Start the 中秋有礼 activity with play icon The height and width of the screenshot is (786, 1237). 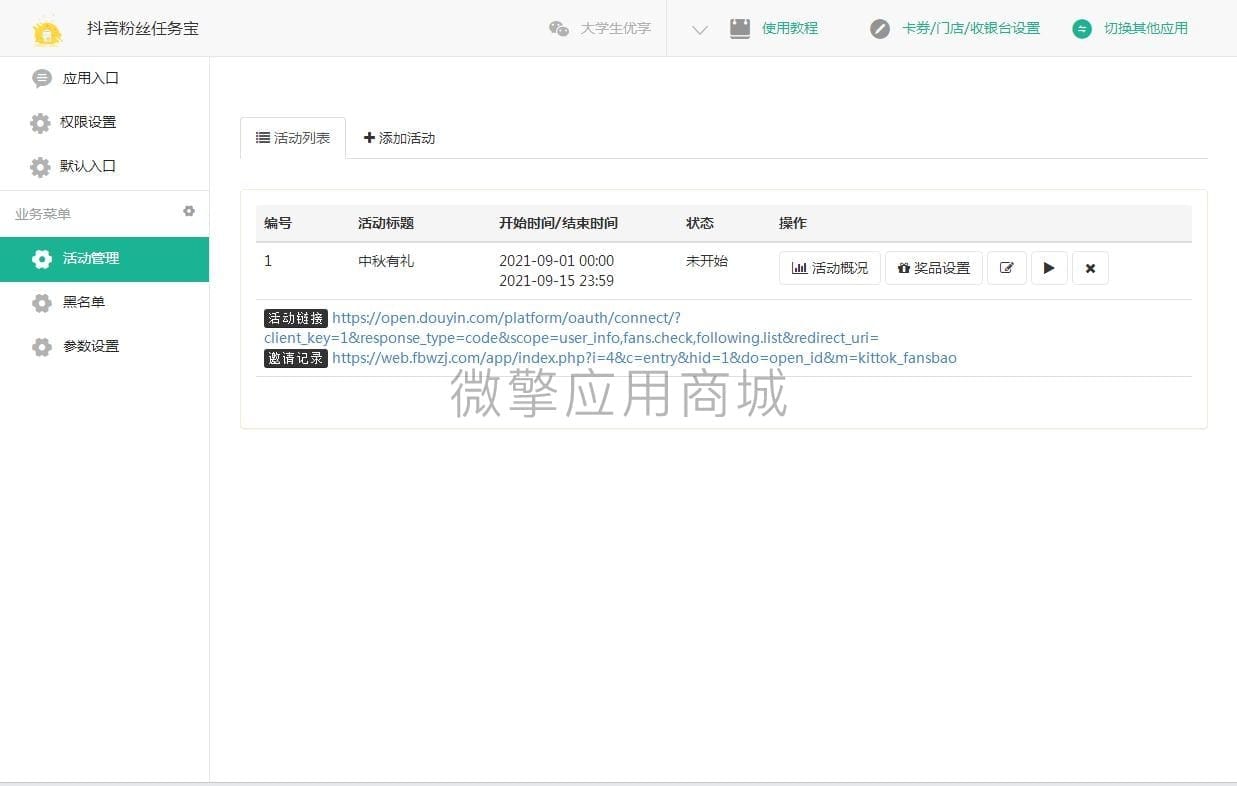[x=1049, y=268]
